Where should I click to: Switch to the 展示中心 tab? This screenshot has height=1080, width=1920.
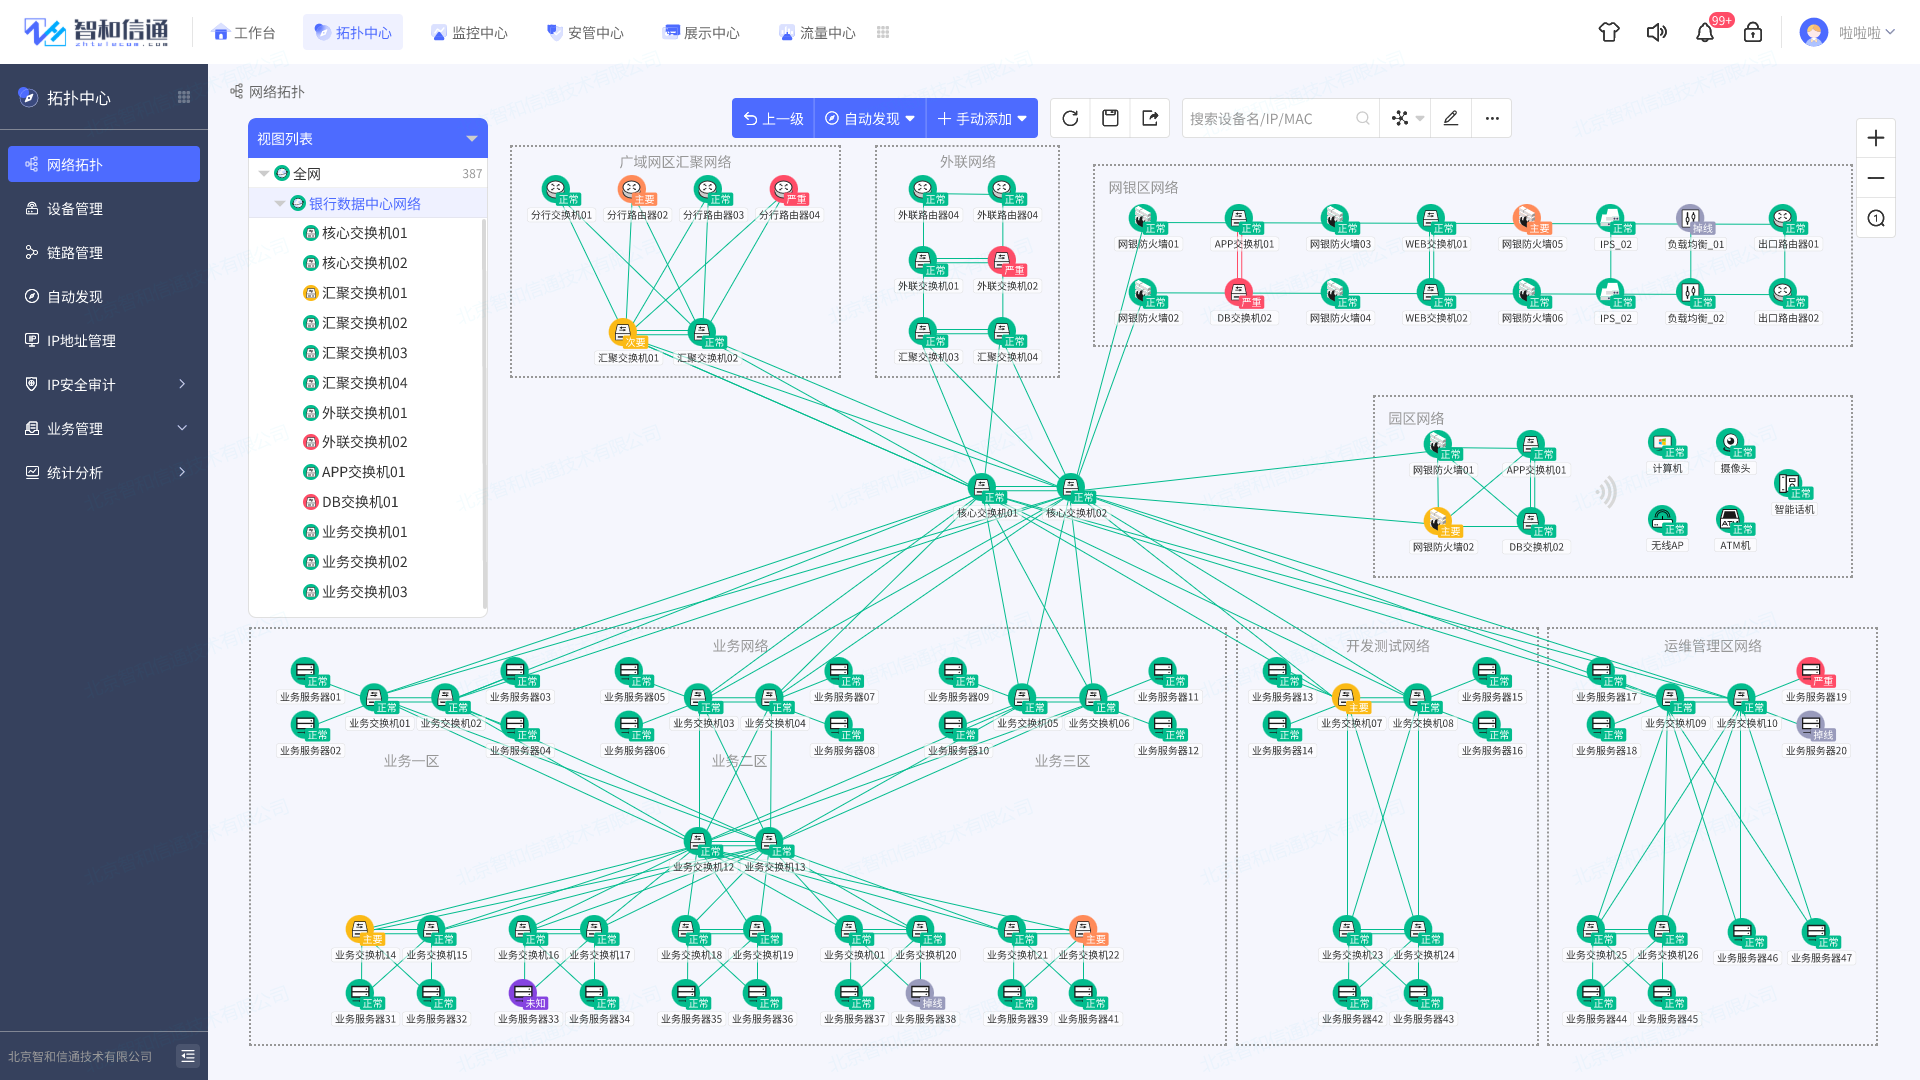tap(701, 32)
